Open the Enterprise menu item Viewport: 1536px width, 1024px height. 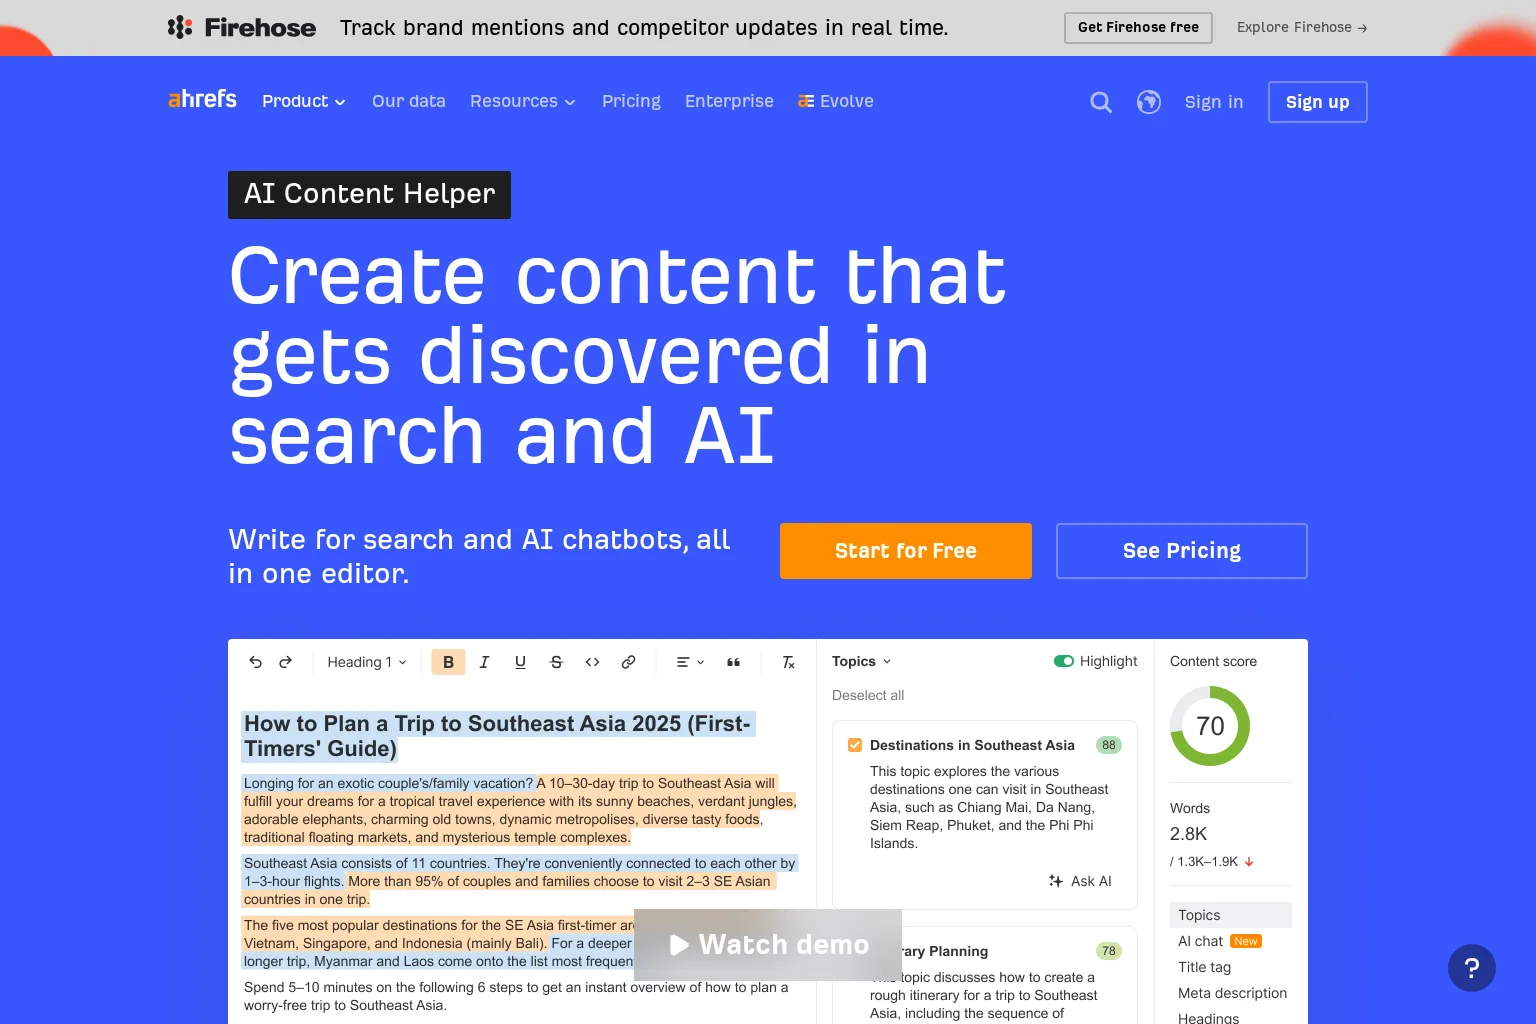coord(729,101)
